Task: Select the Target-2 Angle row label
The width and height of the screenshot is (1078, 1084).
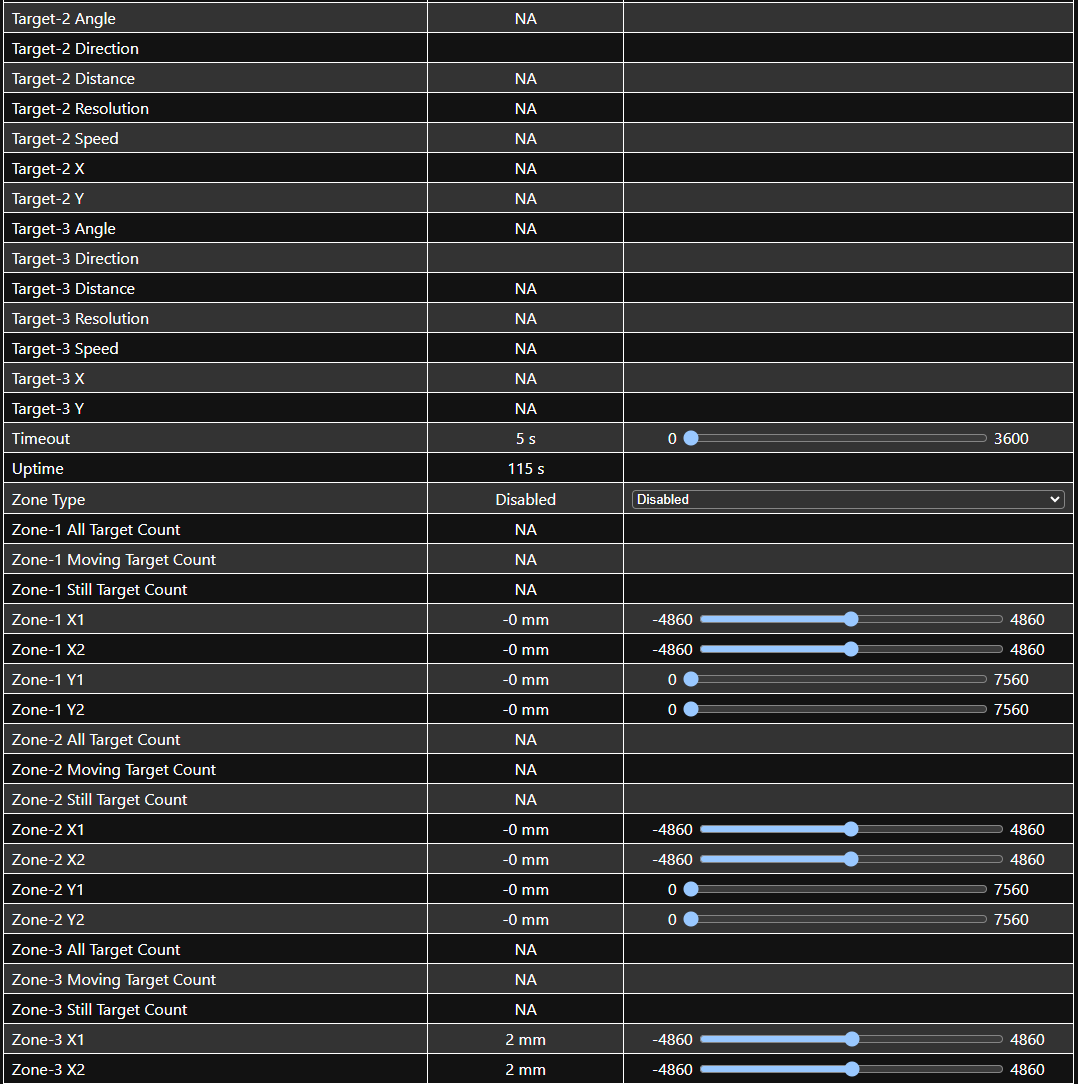Action: [x=64, y=19]
